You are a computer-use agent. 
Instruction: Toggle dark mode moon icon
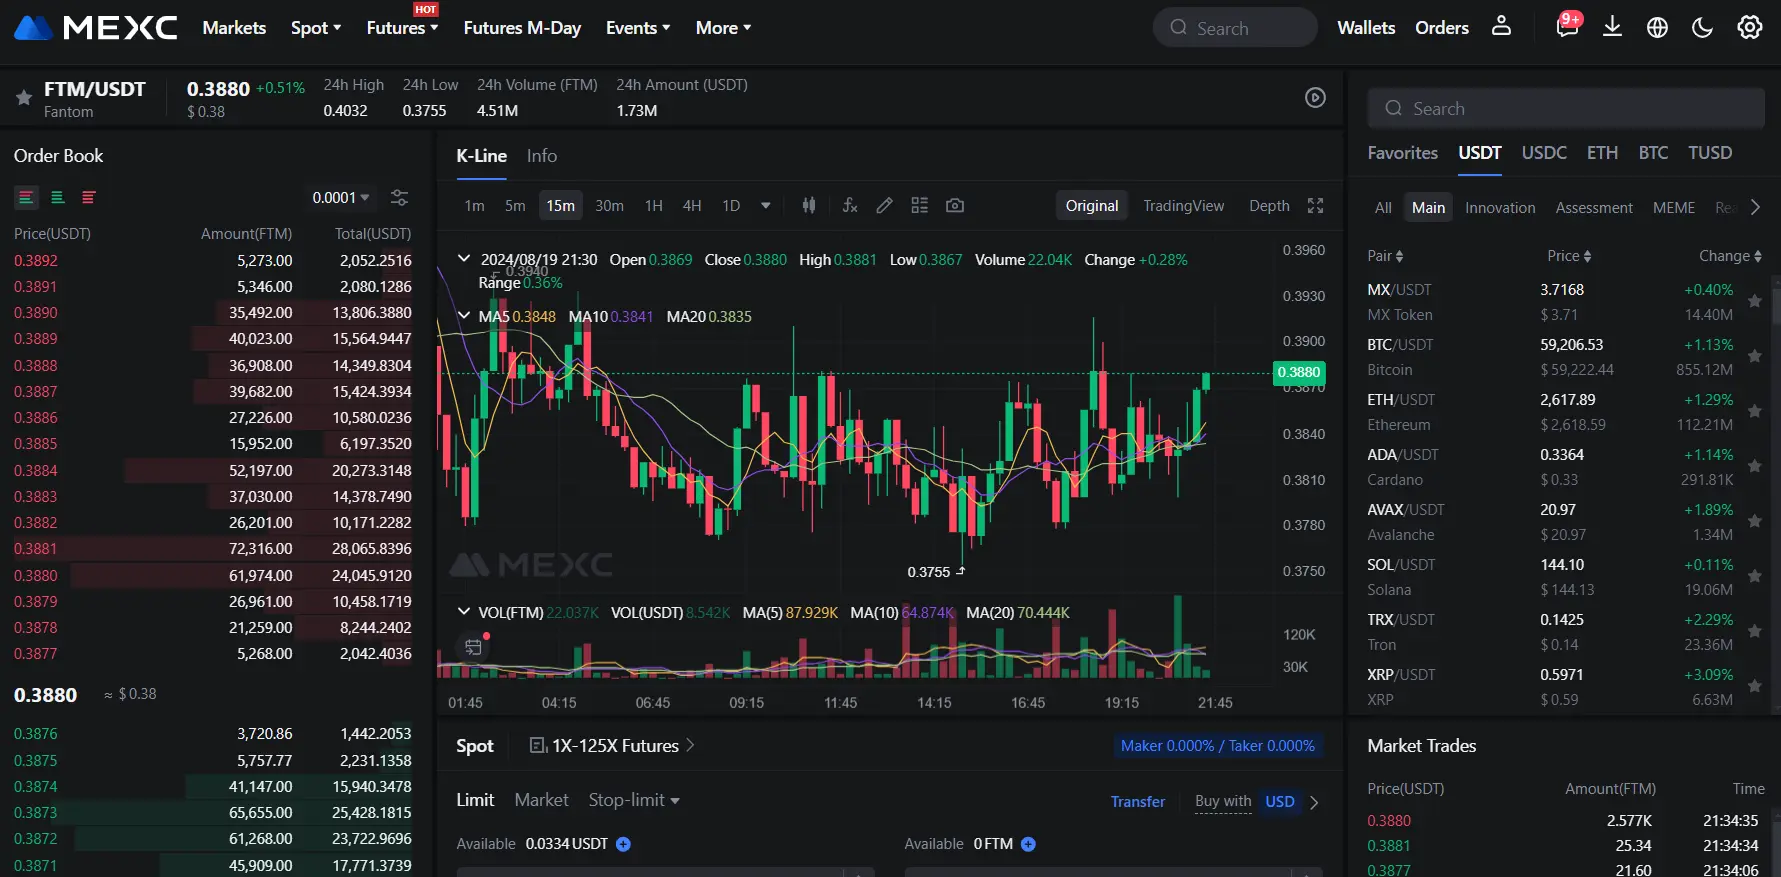pos(1702,27)
